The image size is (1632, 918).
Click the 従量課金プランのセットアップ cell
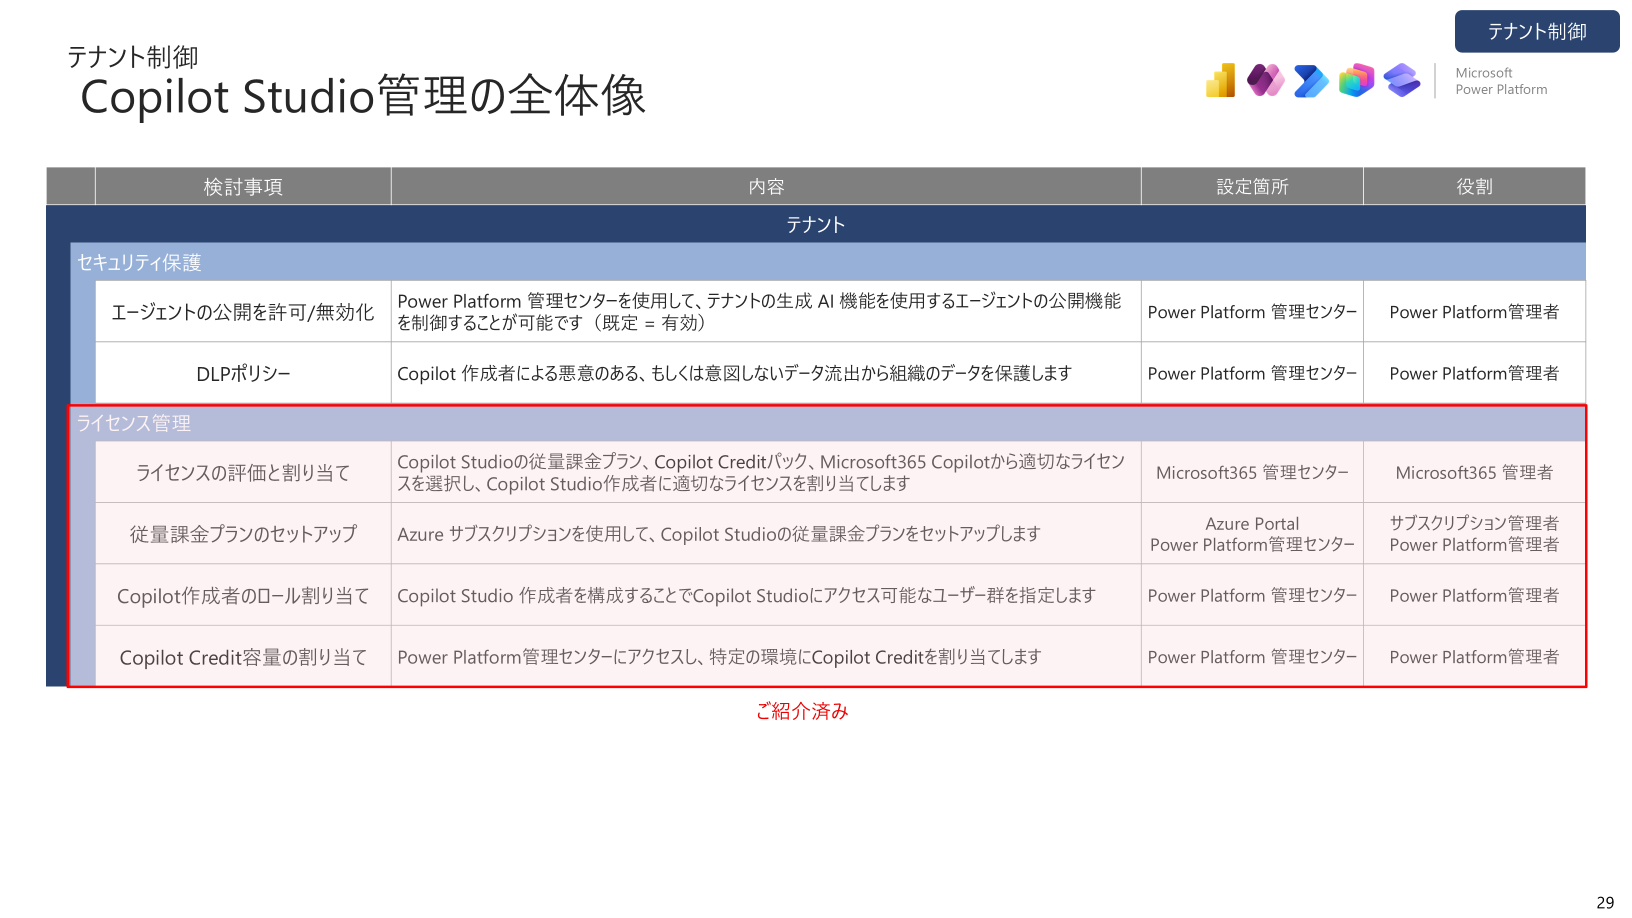pyautogui.click(x=243, y=534)
